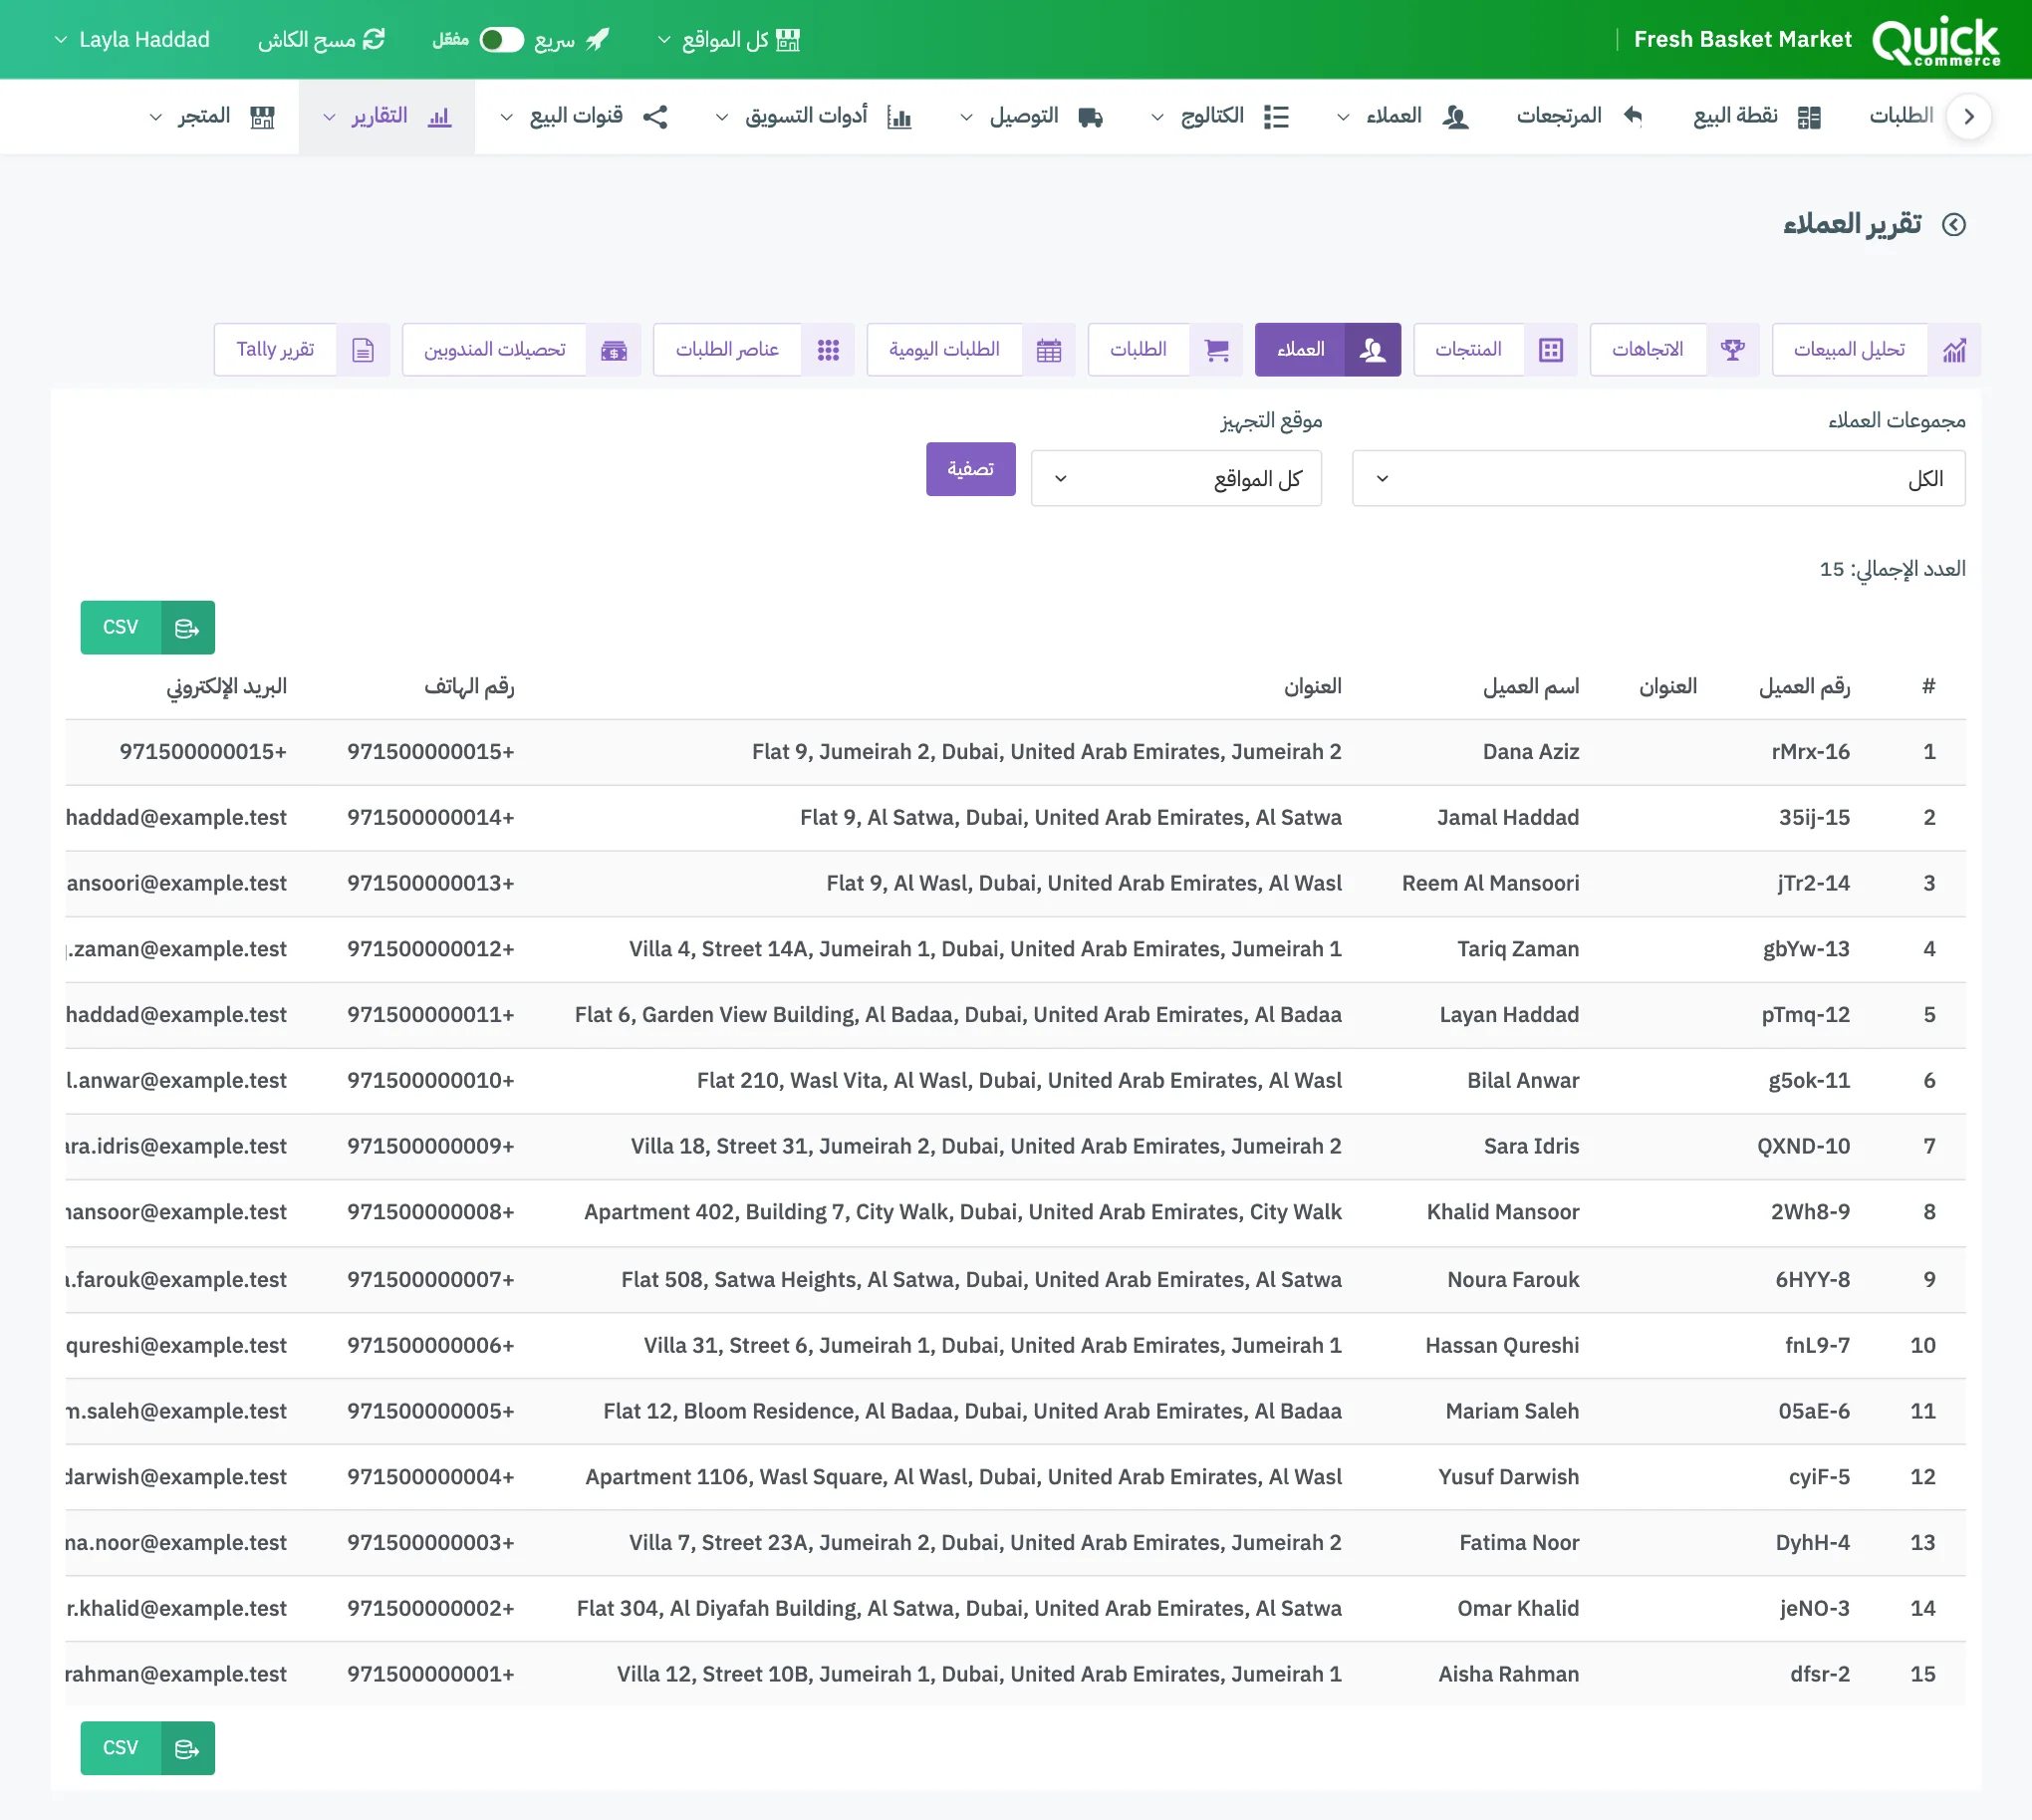Open the المرتجعات nav item
2032x1820 pixels.
[x=1579, y=117]
